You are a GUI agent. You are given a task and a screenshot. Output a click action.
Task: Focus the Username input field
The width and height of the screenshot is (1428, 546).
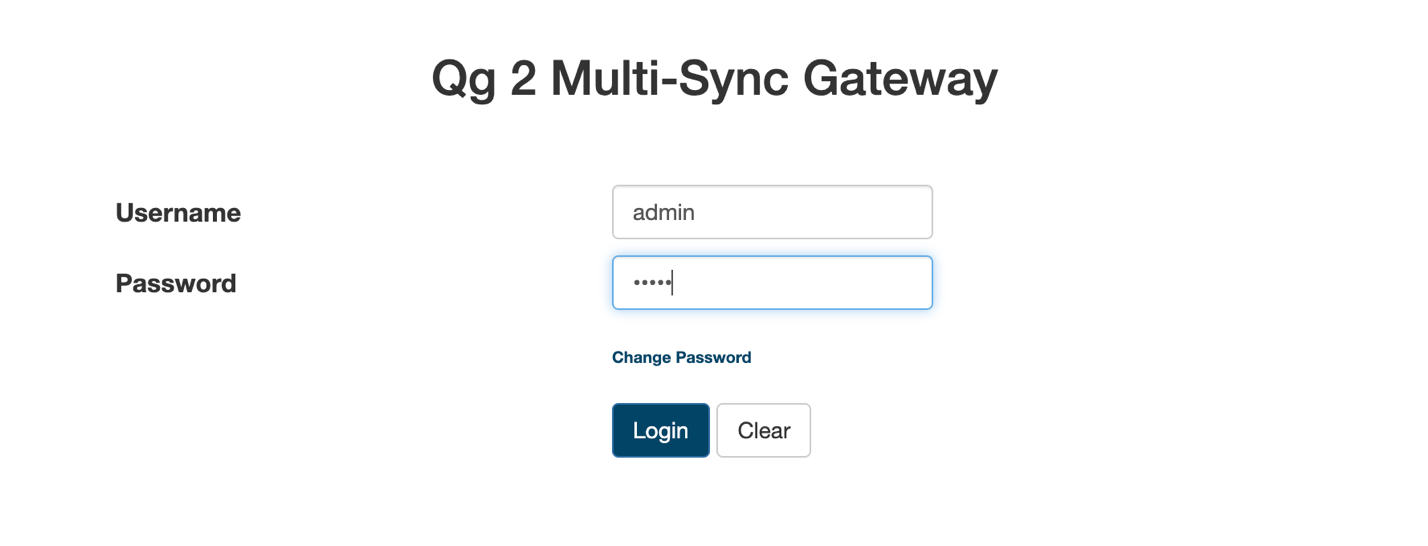[x=772, y=212]
